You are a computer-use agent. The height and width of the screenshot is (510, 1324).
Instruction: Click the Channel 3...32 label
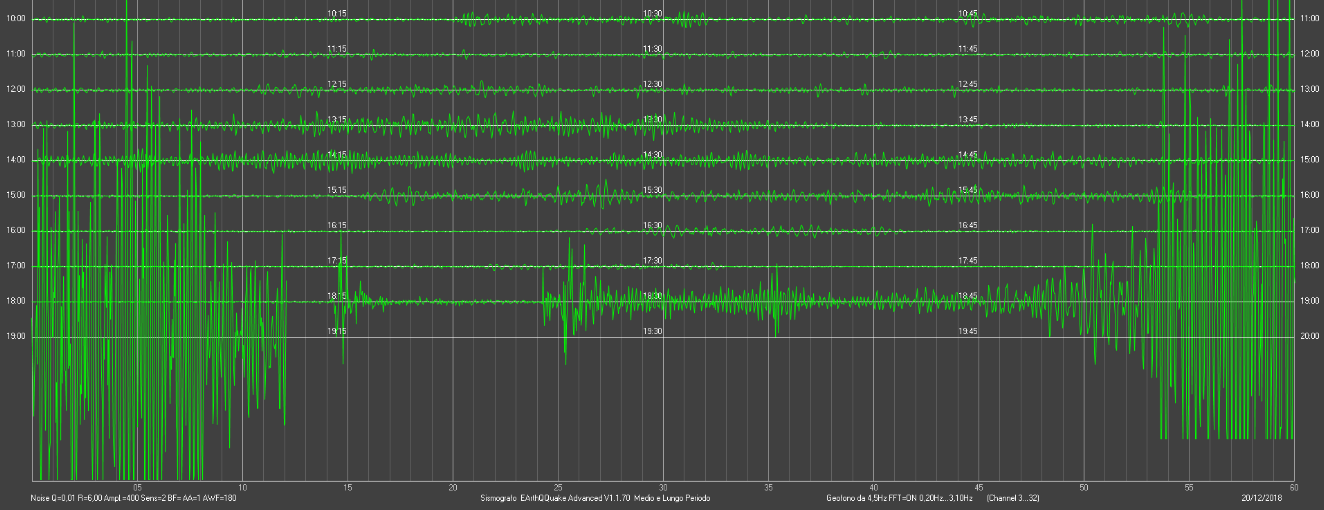click(1012, 498)
